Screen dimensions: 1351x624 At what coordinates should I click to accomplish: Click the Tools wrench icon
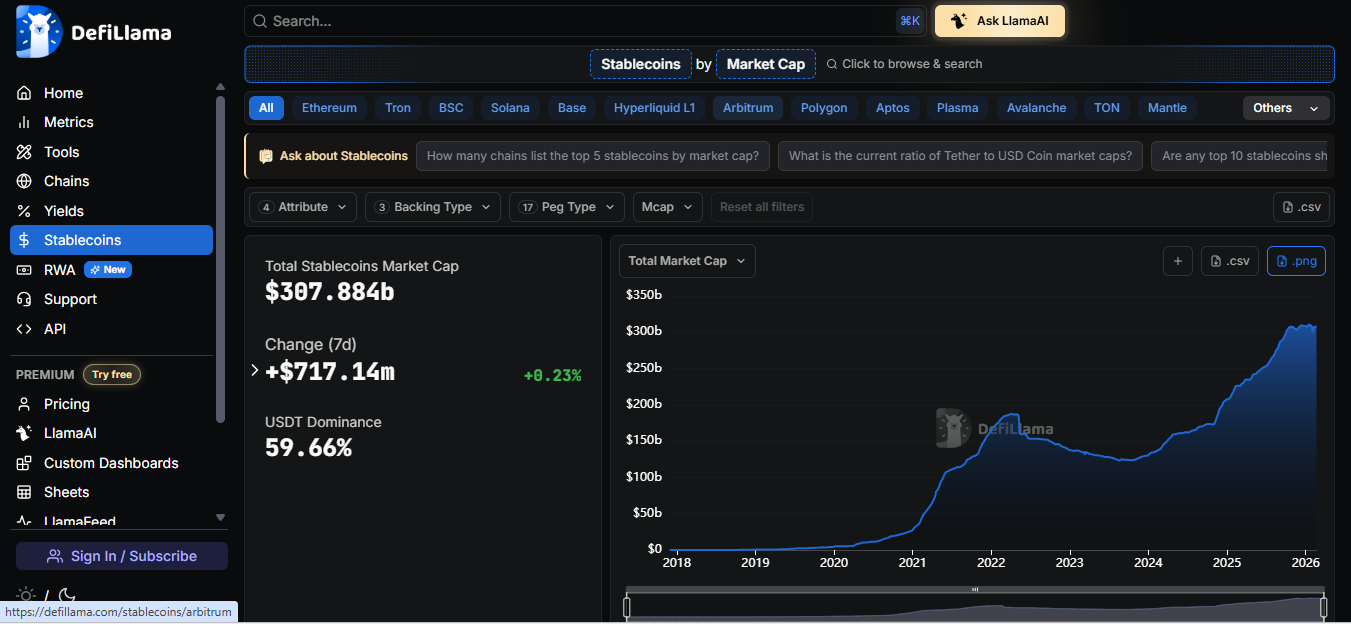click(x=25, y=152)
